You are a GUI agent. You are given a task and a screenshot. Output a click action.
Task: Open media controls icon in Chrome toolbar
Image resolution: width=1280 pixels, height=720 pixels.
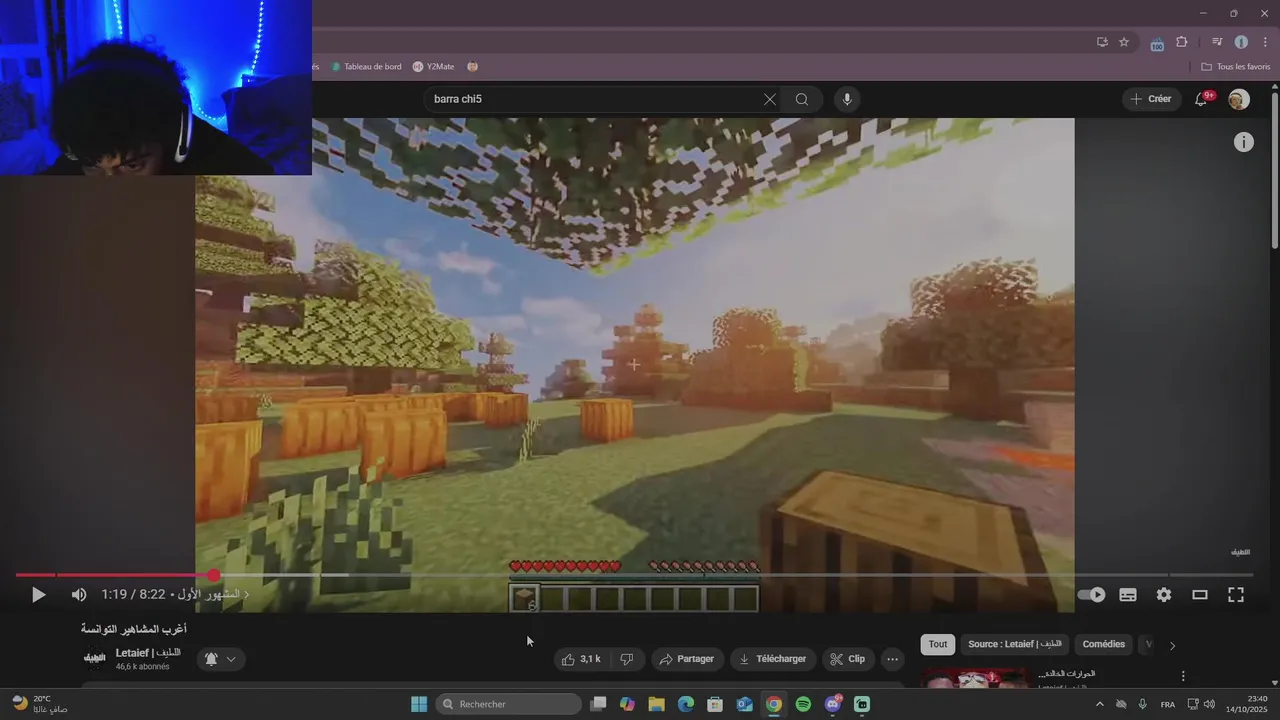(1217, 42)
